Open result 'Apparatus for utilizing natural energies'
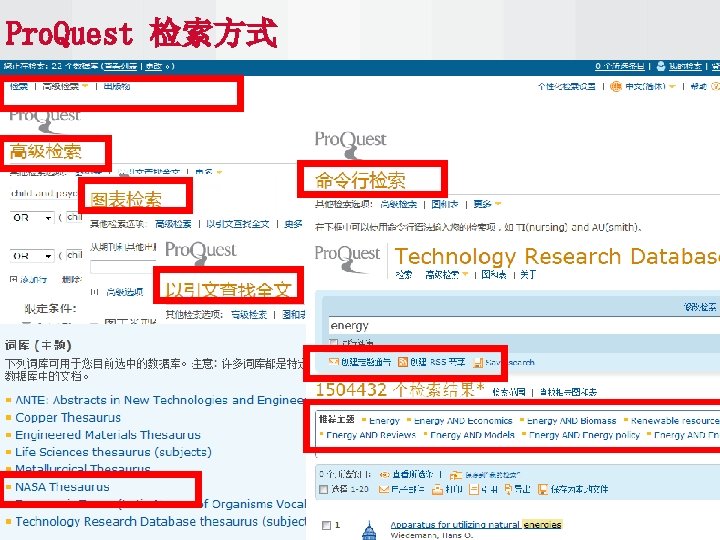720x540 pixels. coord(476,524)
